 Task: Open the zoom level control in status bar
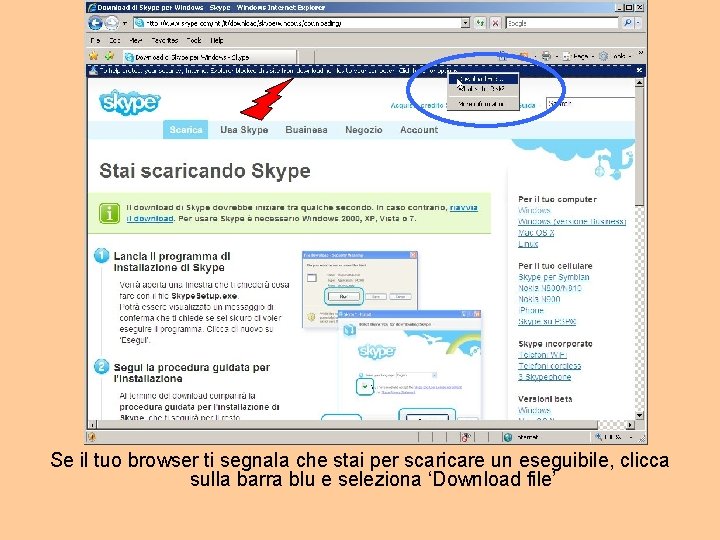[x=615, y=437]
